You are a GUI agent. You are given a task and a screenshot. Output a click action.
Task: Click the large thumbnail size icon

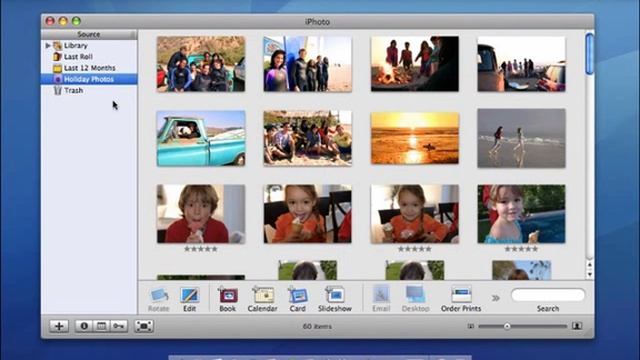click(x=577, y=326)
